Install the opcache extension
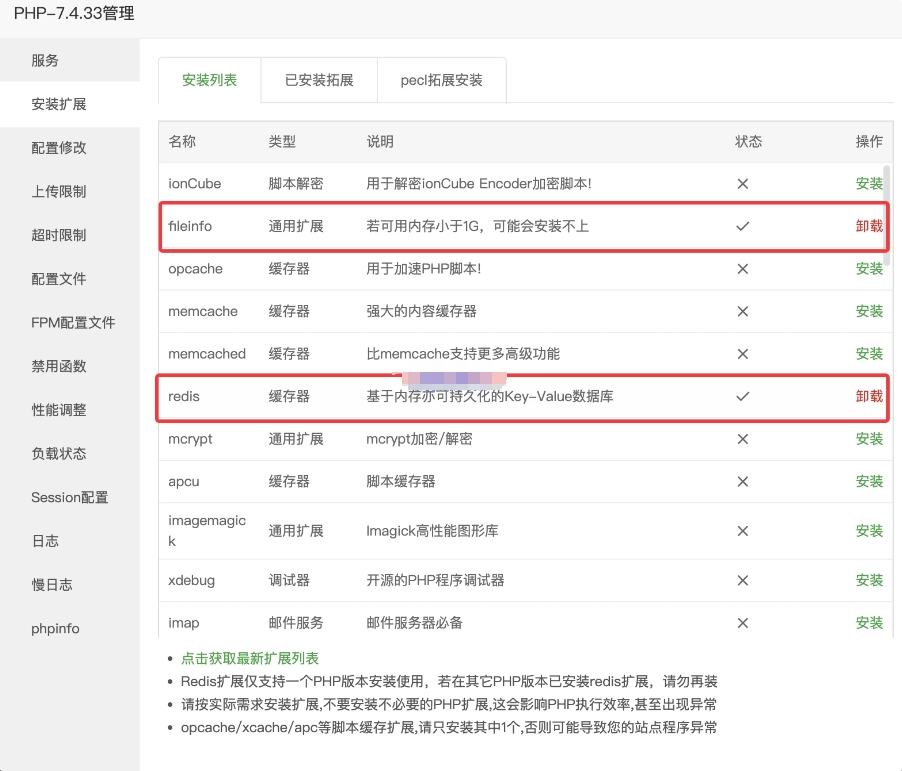This screenshot has width=902, height=771. click(x=869, y=269)
